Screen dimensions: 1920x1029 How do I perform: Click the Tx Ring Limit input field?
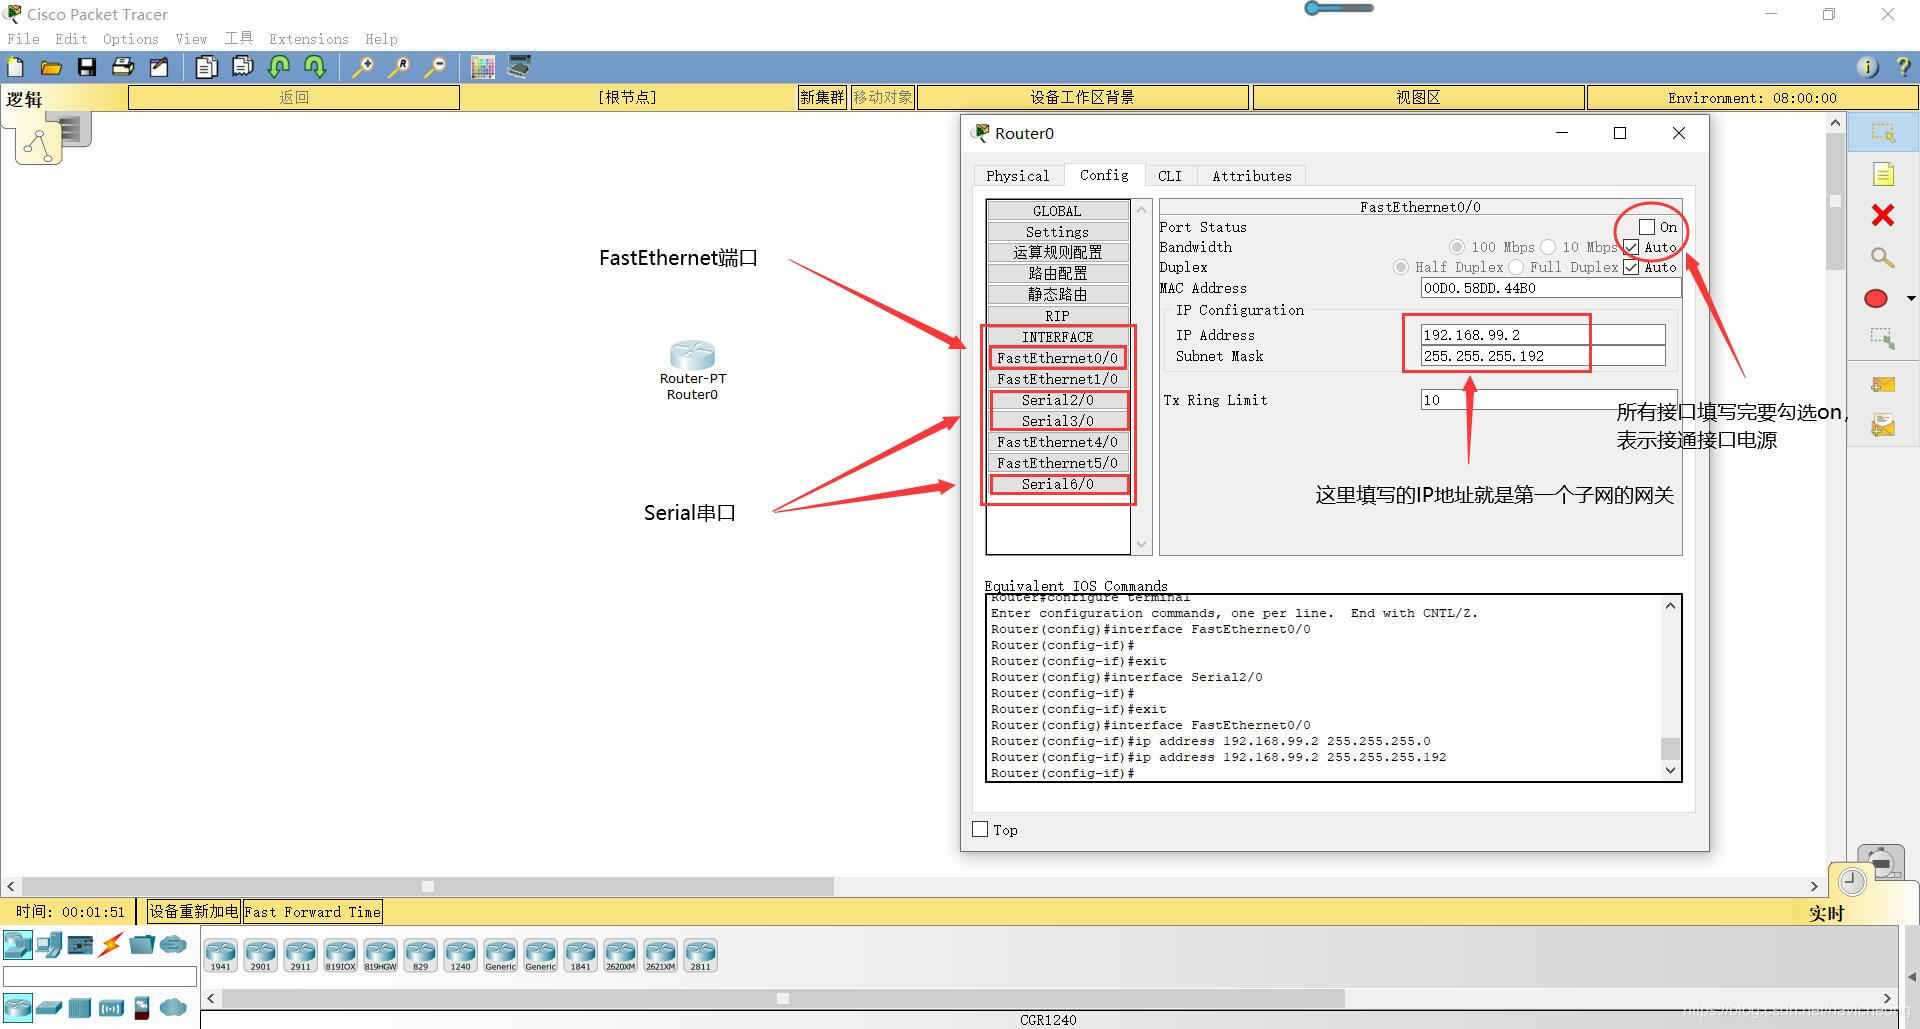[1548, 400]
